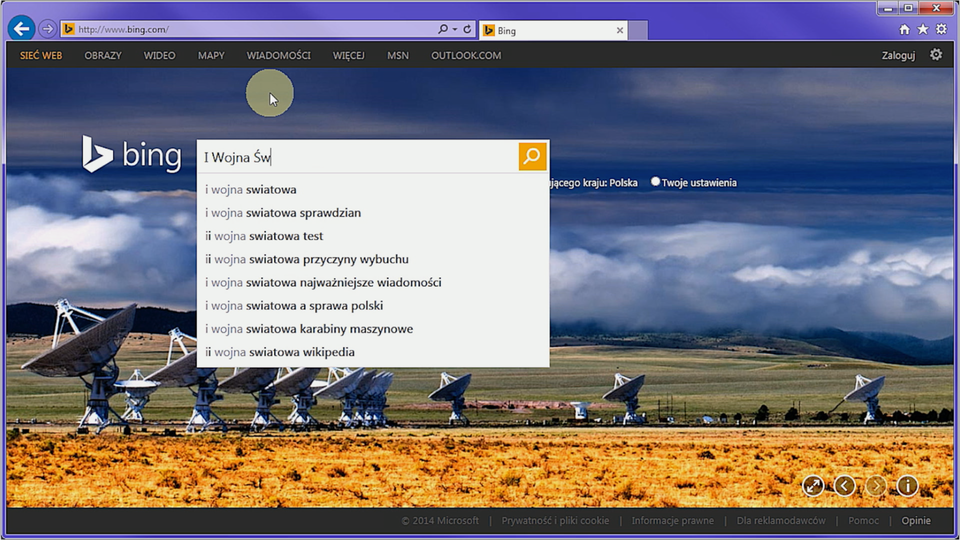This screenshot has width=960, height=540.
Task: Open WIADOMOŚCI navigation item
Action: 279,55
